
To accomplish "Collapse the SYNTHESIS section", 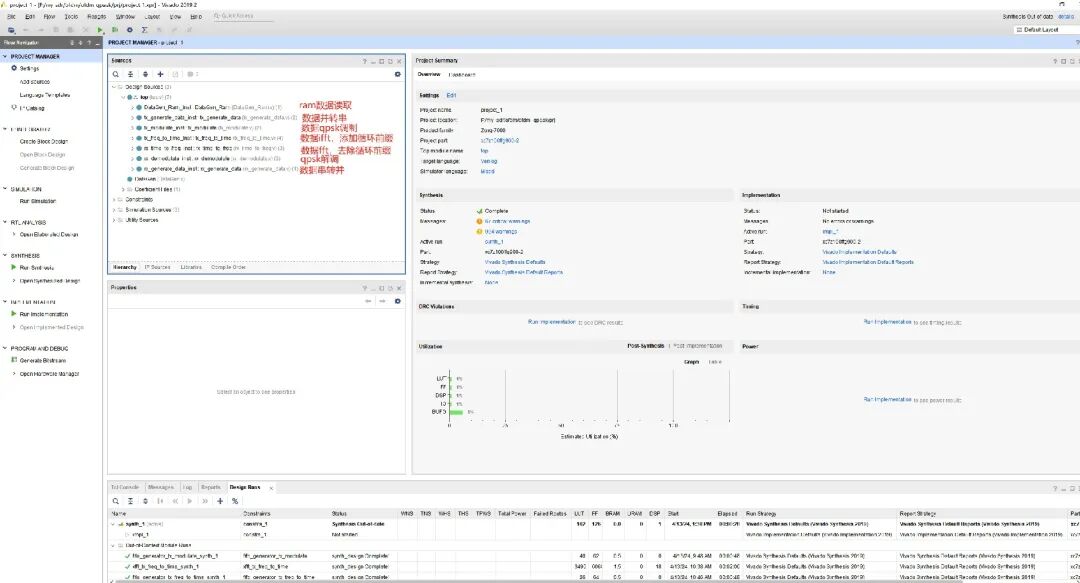I will [5, 256].
